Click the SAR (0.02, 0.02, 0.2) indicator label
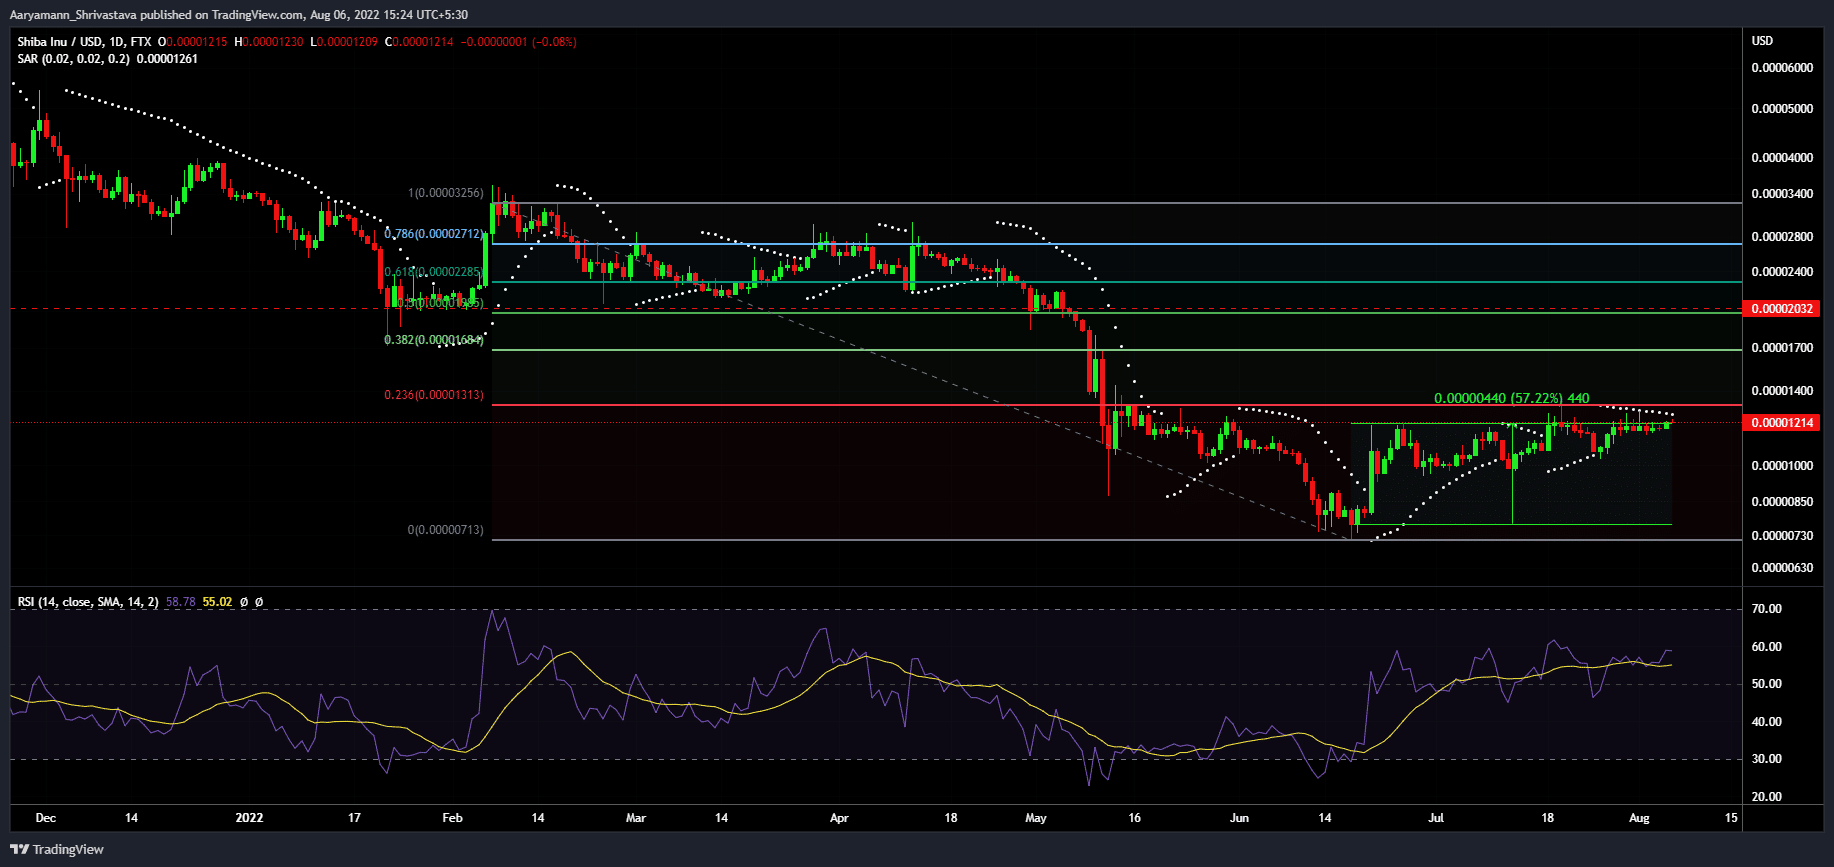The image size is (1834, 867). (x=73, y=59)
